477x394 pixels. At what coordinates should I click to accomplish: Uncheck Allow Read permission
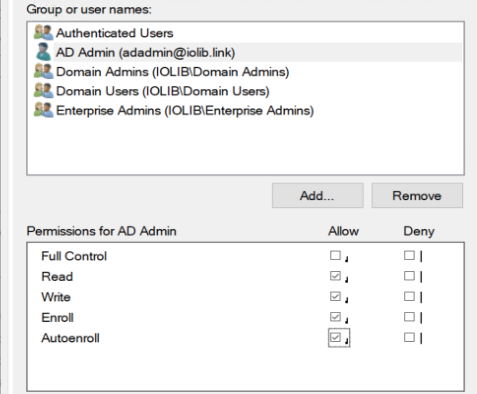tap(335, 276)
